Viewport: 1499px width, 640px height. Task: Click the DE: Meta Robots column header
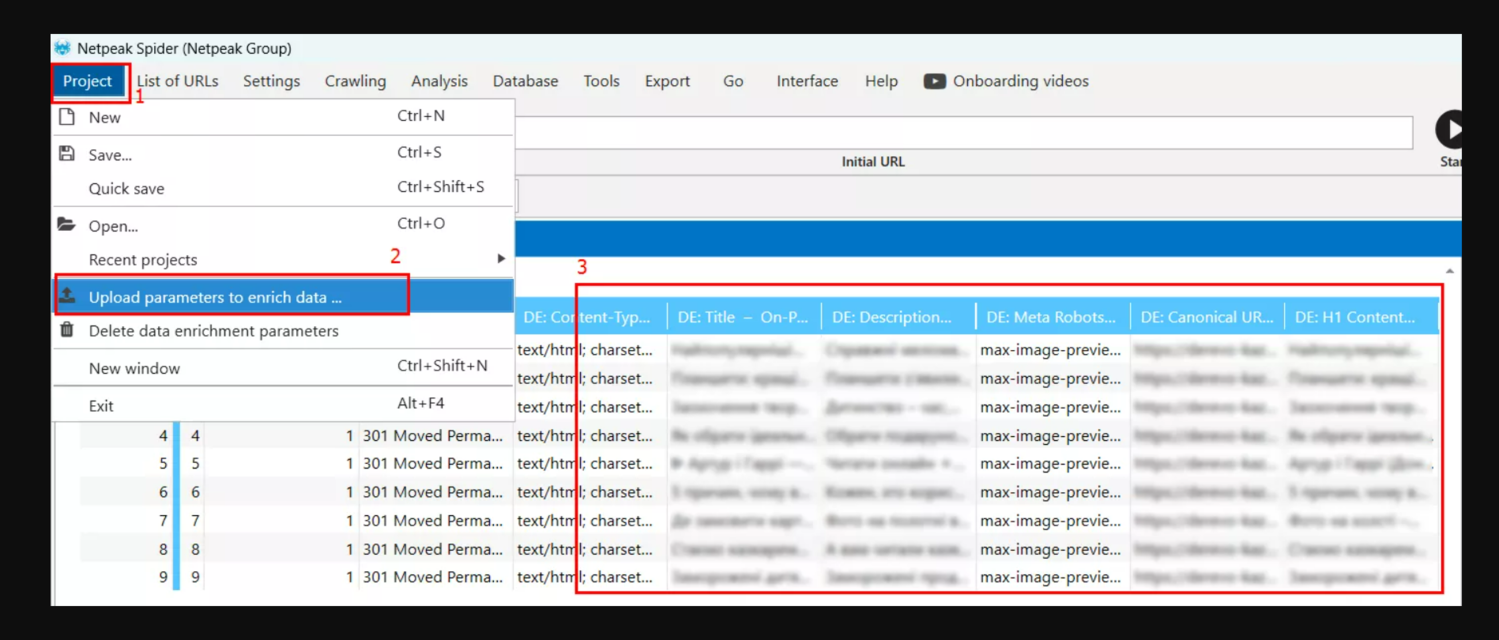pyautogui.click(x=1050, y=317)
